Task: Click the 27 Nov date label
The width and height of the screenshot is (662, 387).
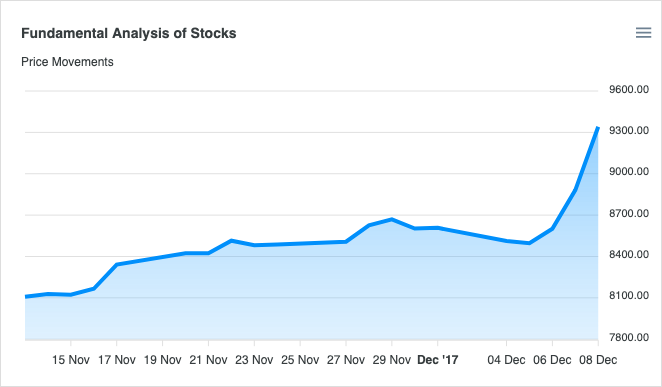Action: 346,360
